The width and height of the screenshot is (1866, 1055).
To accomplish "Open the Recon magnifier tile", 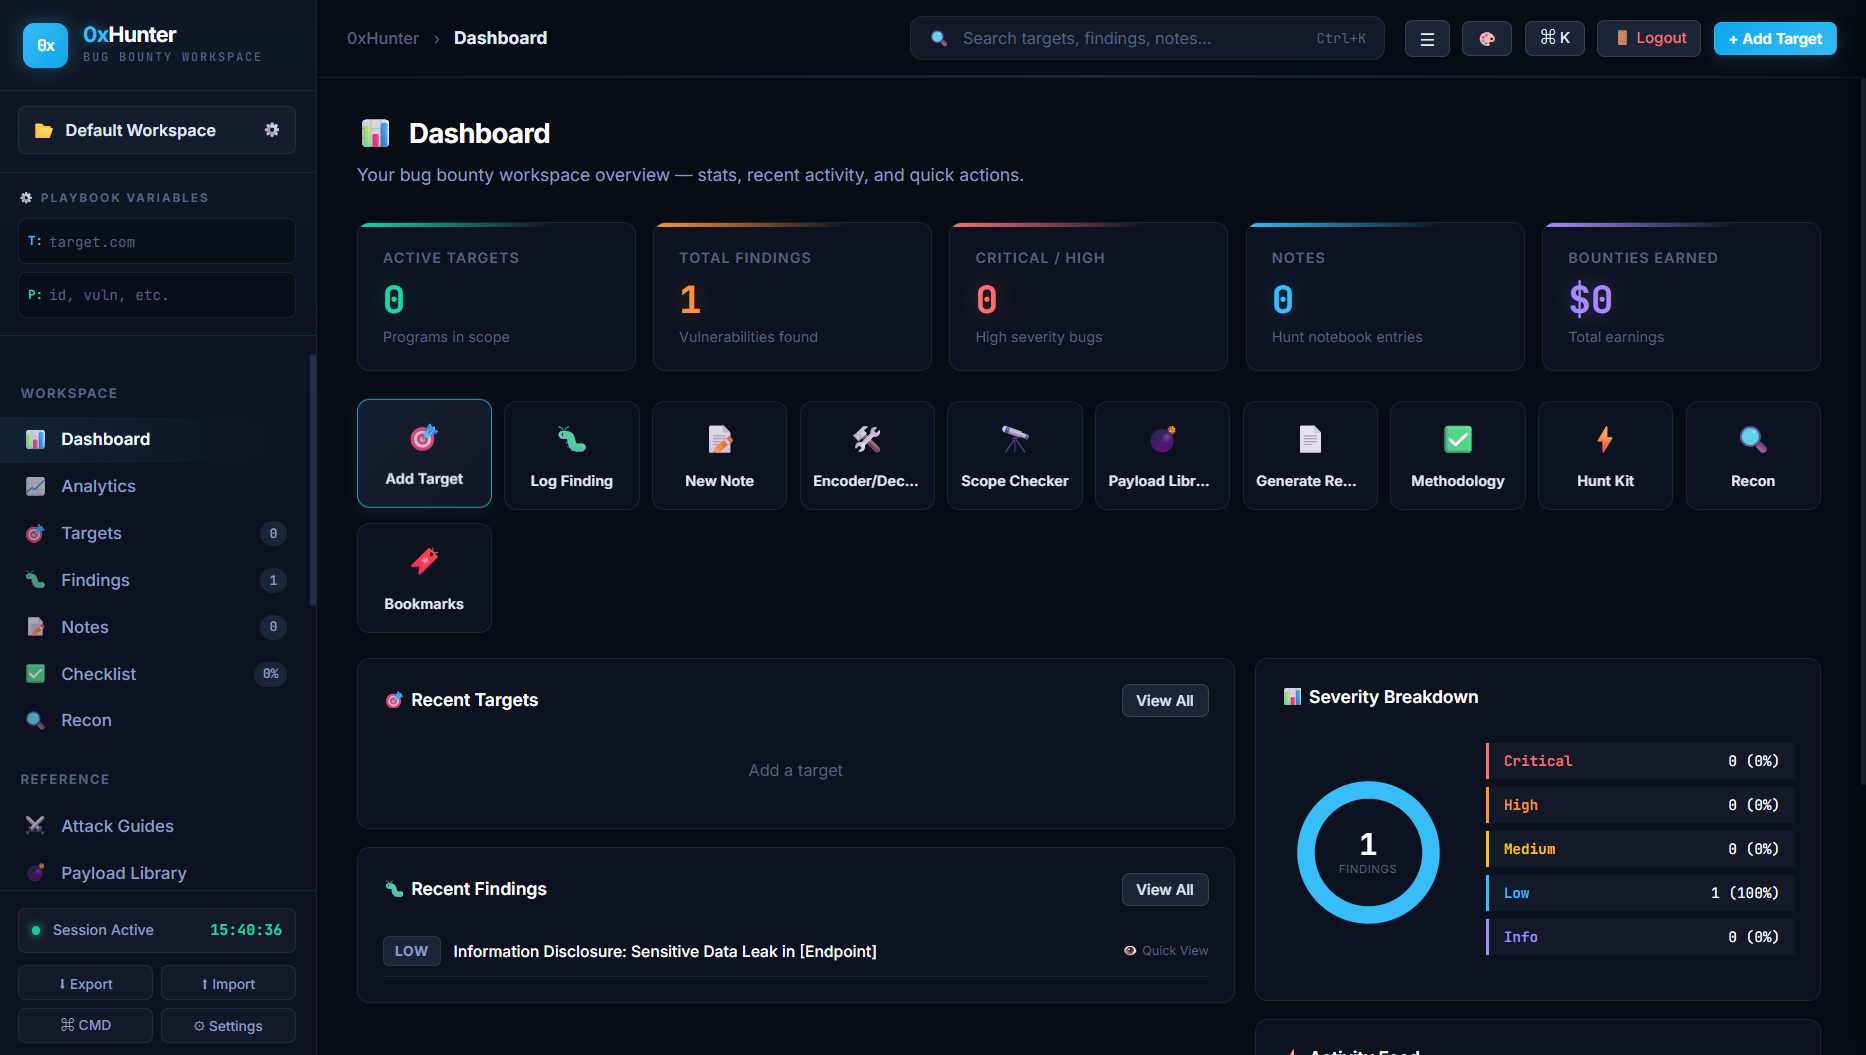I will (x=1753, y=456).
